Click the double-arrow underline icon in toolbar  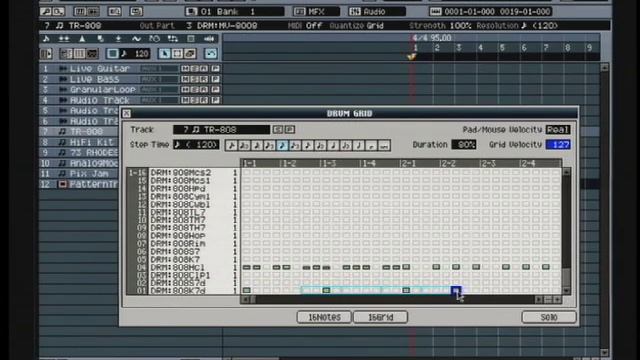64,39
